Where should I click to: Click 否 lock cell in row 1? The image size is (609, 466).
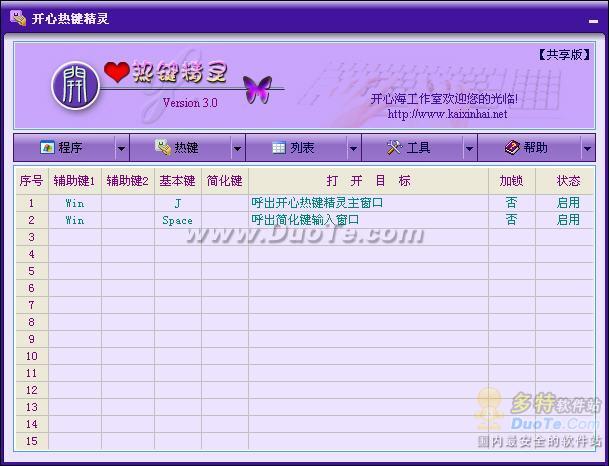pyautogui.click(x=512, y=203)
